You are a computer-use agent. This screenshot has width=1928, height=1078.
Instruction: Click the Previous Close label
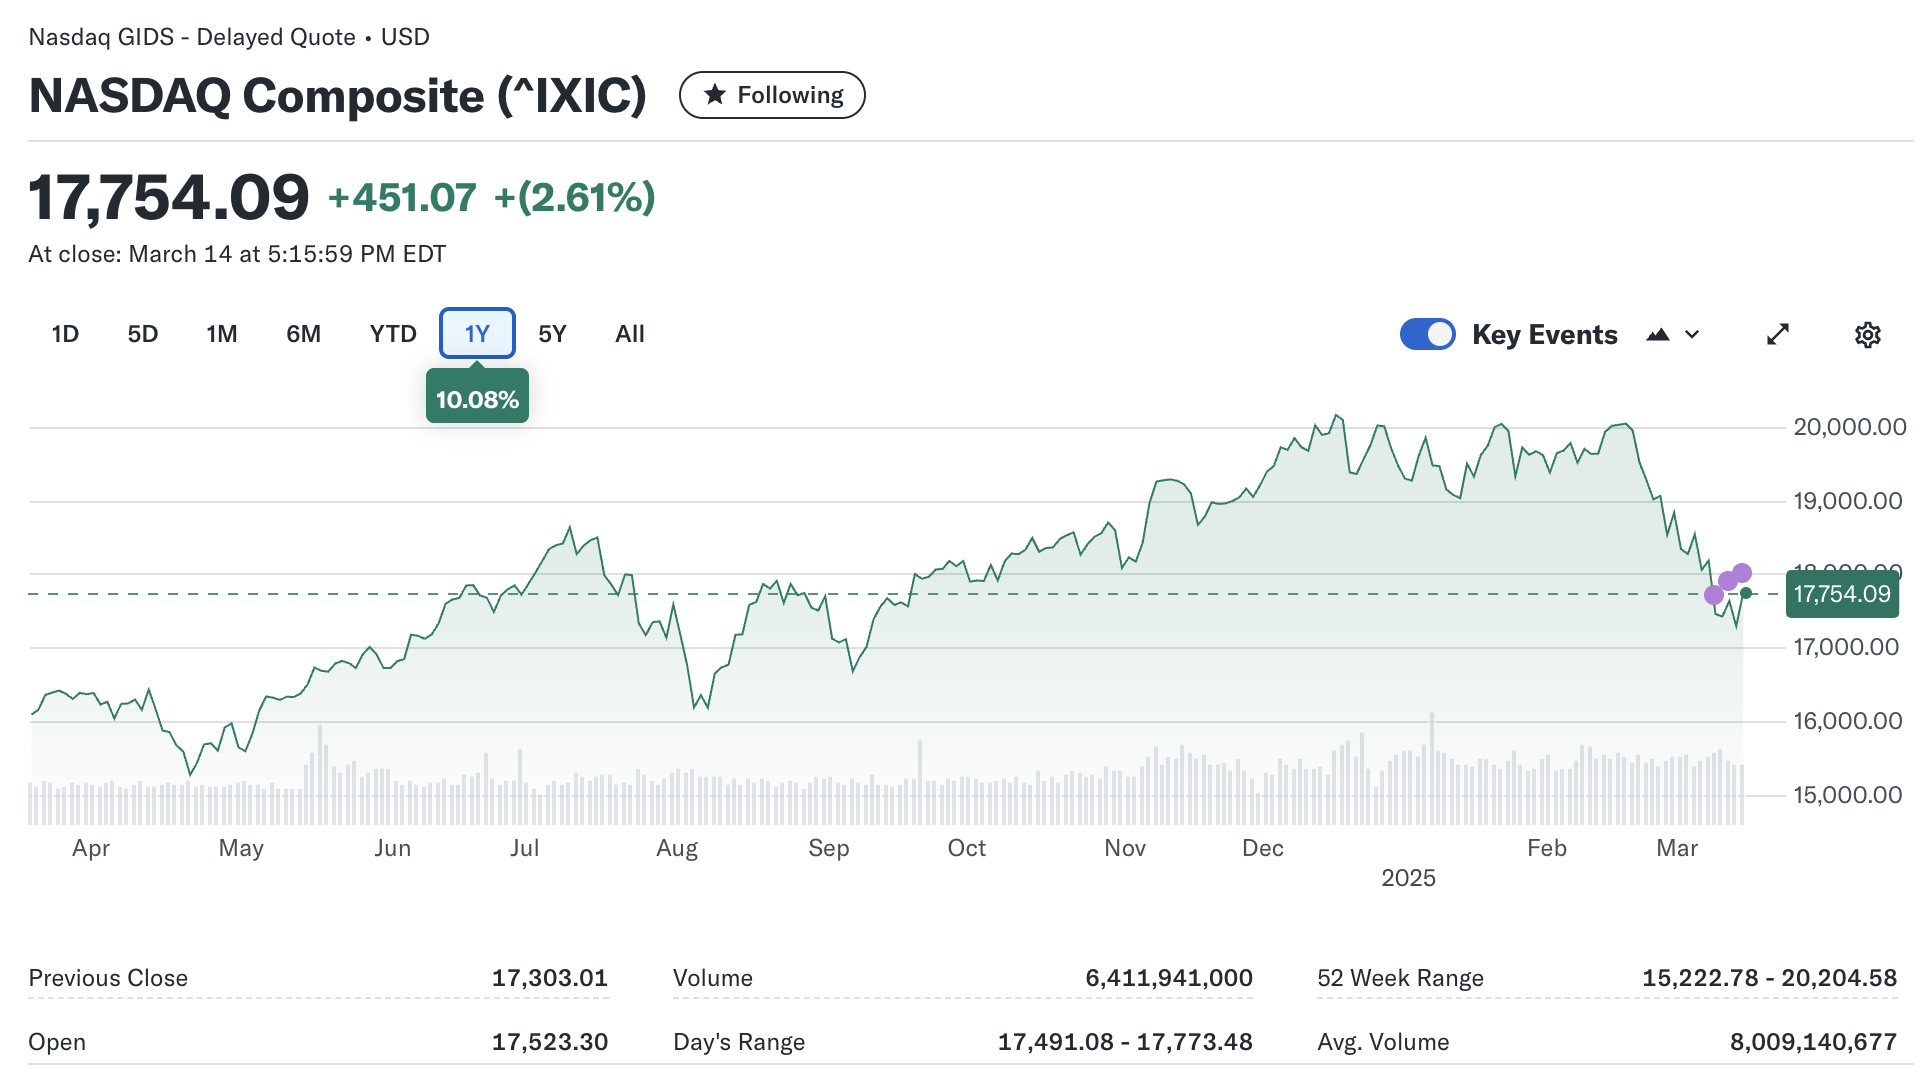coord(108,978)
